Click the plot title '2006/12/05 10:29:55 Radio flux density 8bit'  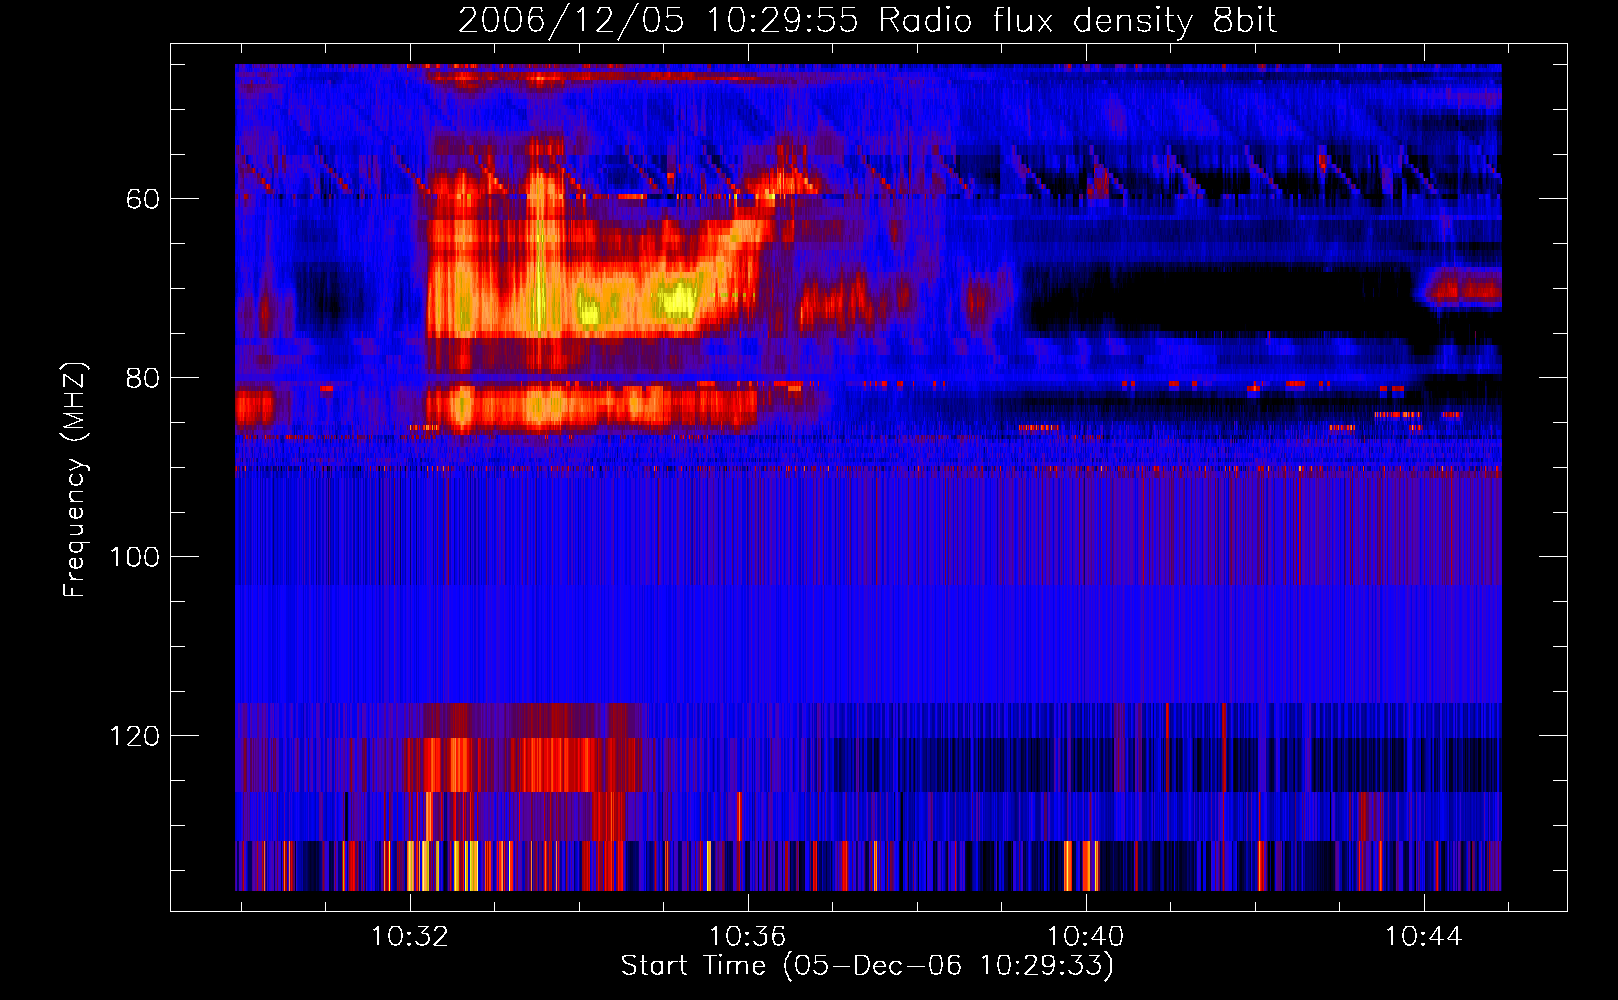tap(867, 21)
